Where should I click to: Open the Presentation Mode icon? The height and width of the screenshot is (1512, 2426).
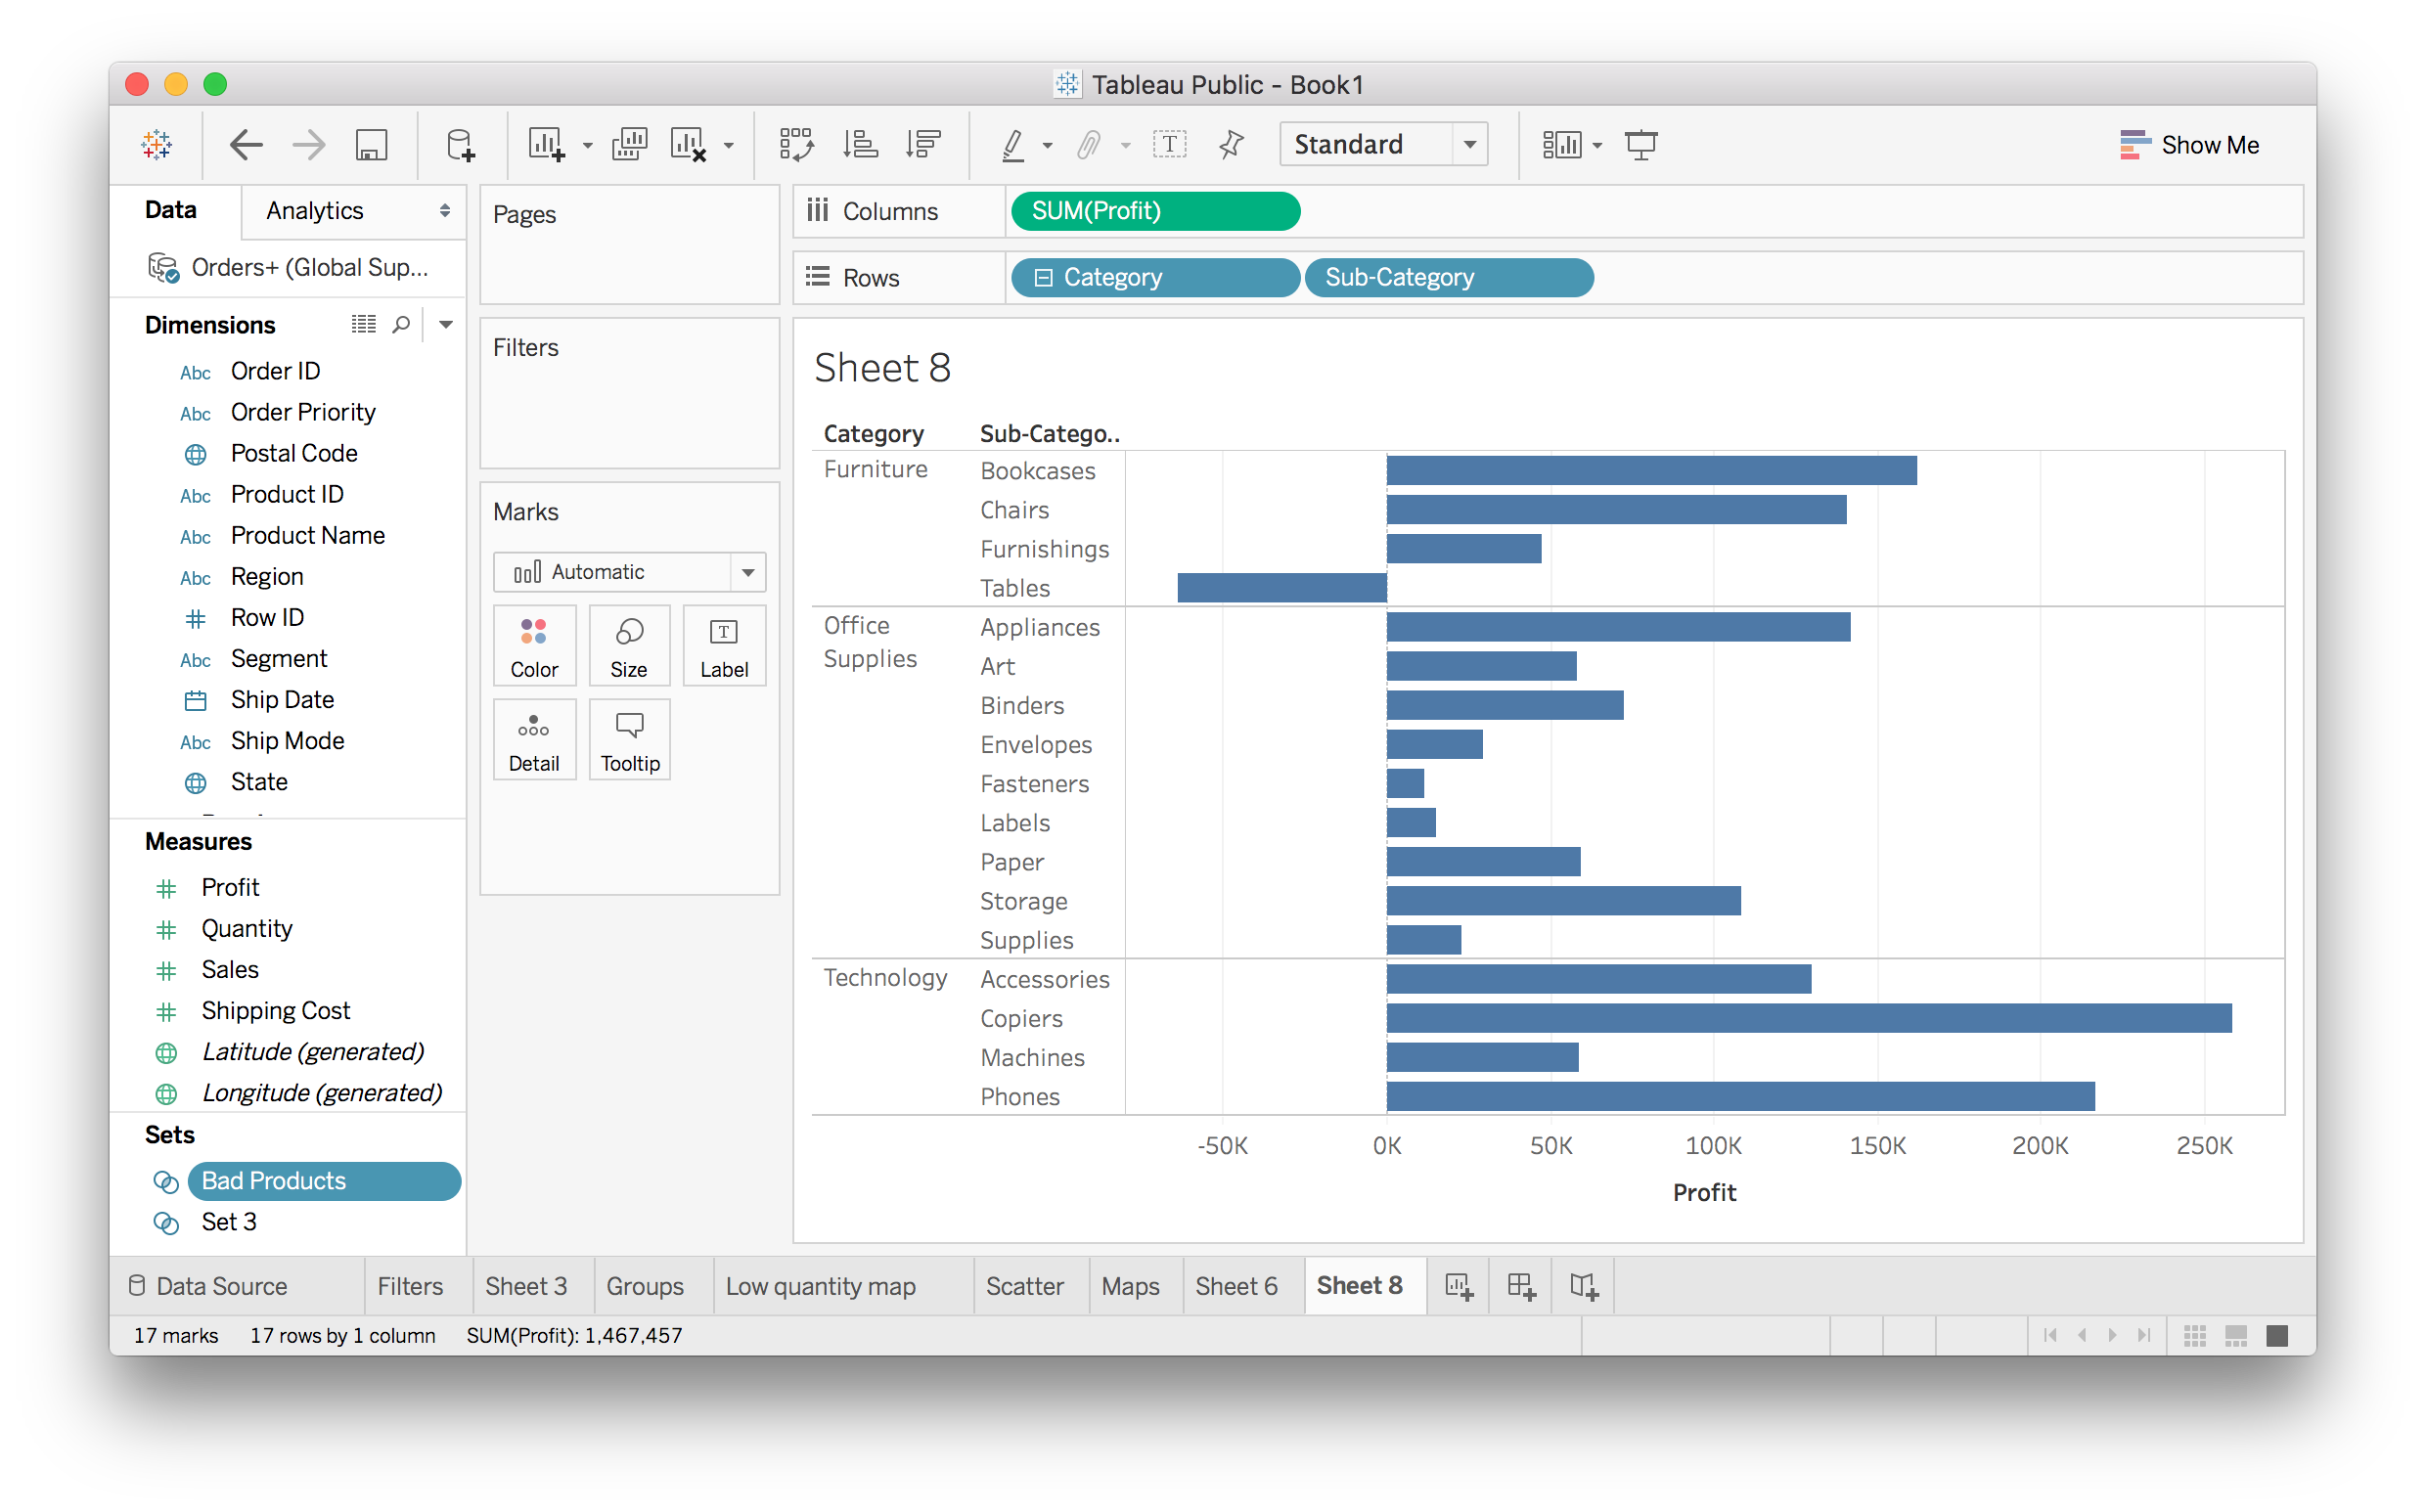coord(1640,145)
